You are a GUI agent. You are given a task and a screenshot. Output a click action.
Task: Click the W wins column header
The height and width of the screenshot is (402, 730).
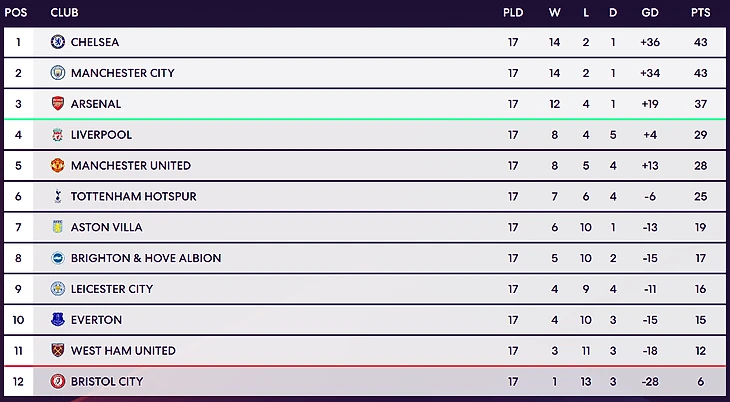[554, 13]
